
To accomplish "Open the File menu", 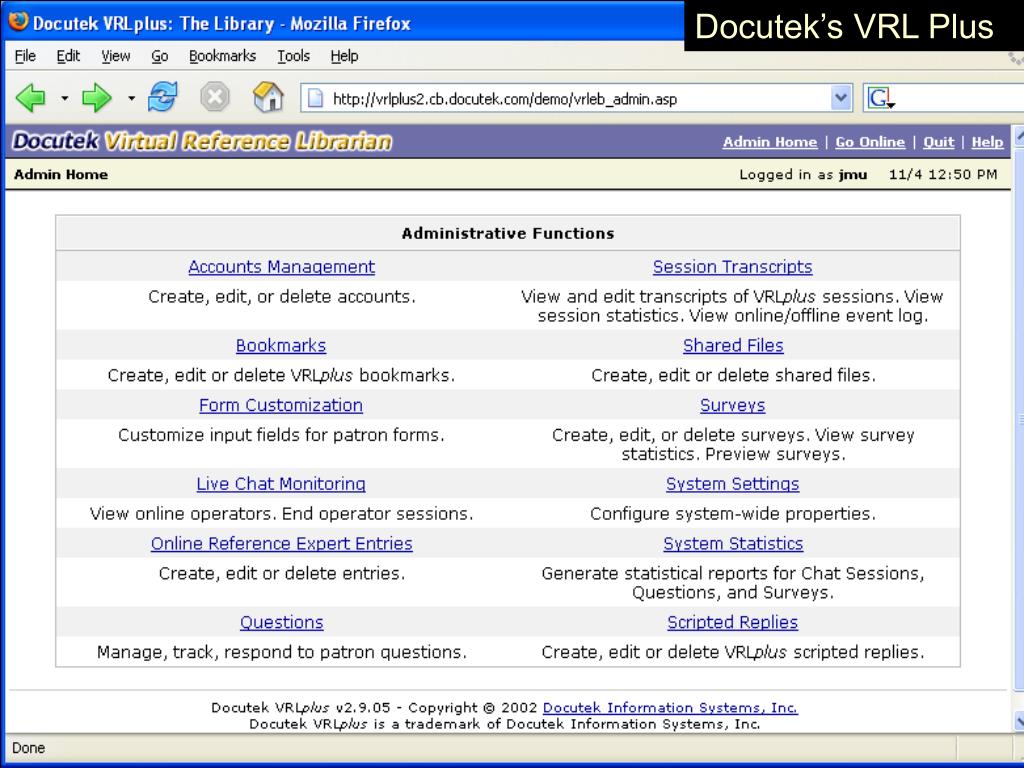I will coord(25,56).
